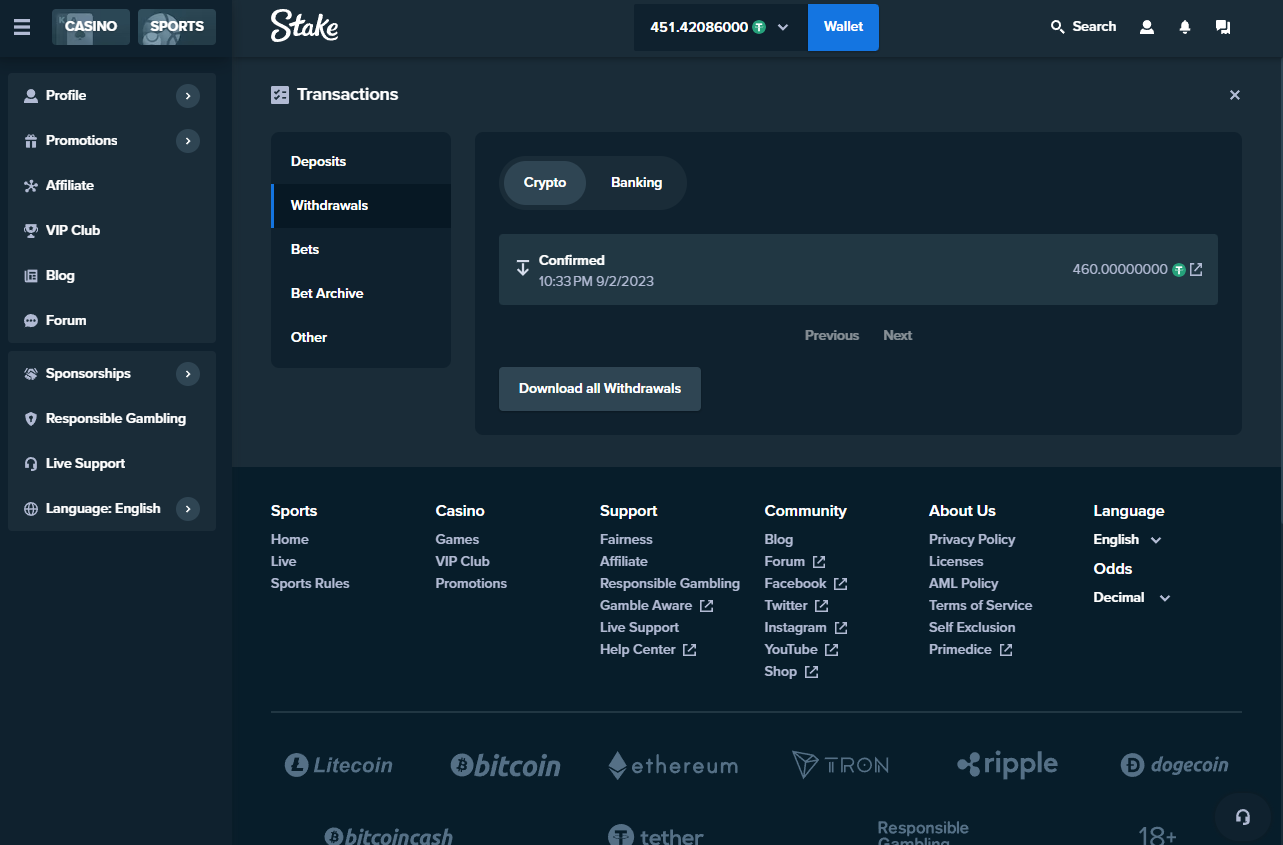The width and height of the screenshot is (1283, 845).
Task: Click the Affiliate icon in sidebar
Action: tap(31, 186)
